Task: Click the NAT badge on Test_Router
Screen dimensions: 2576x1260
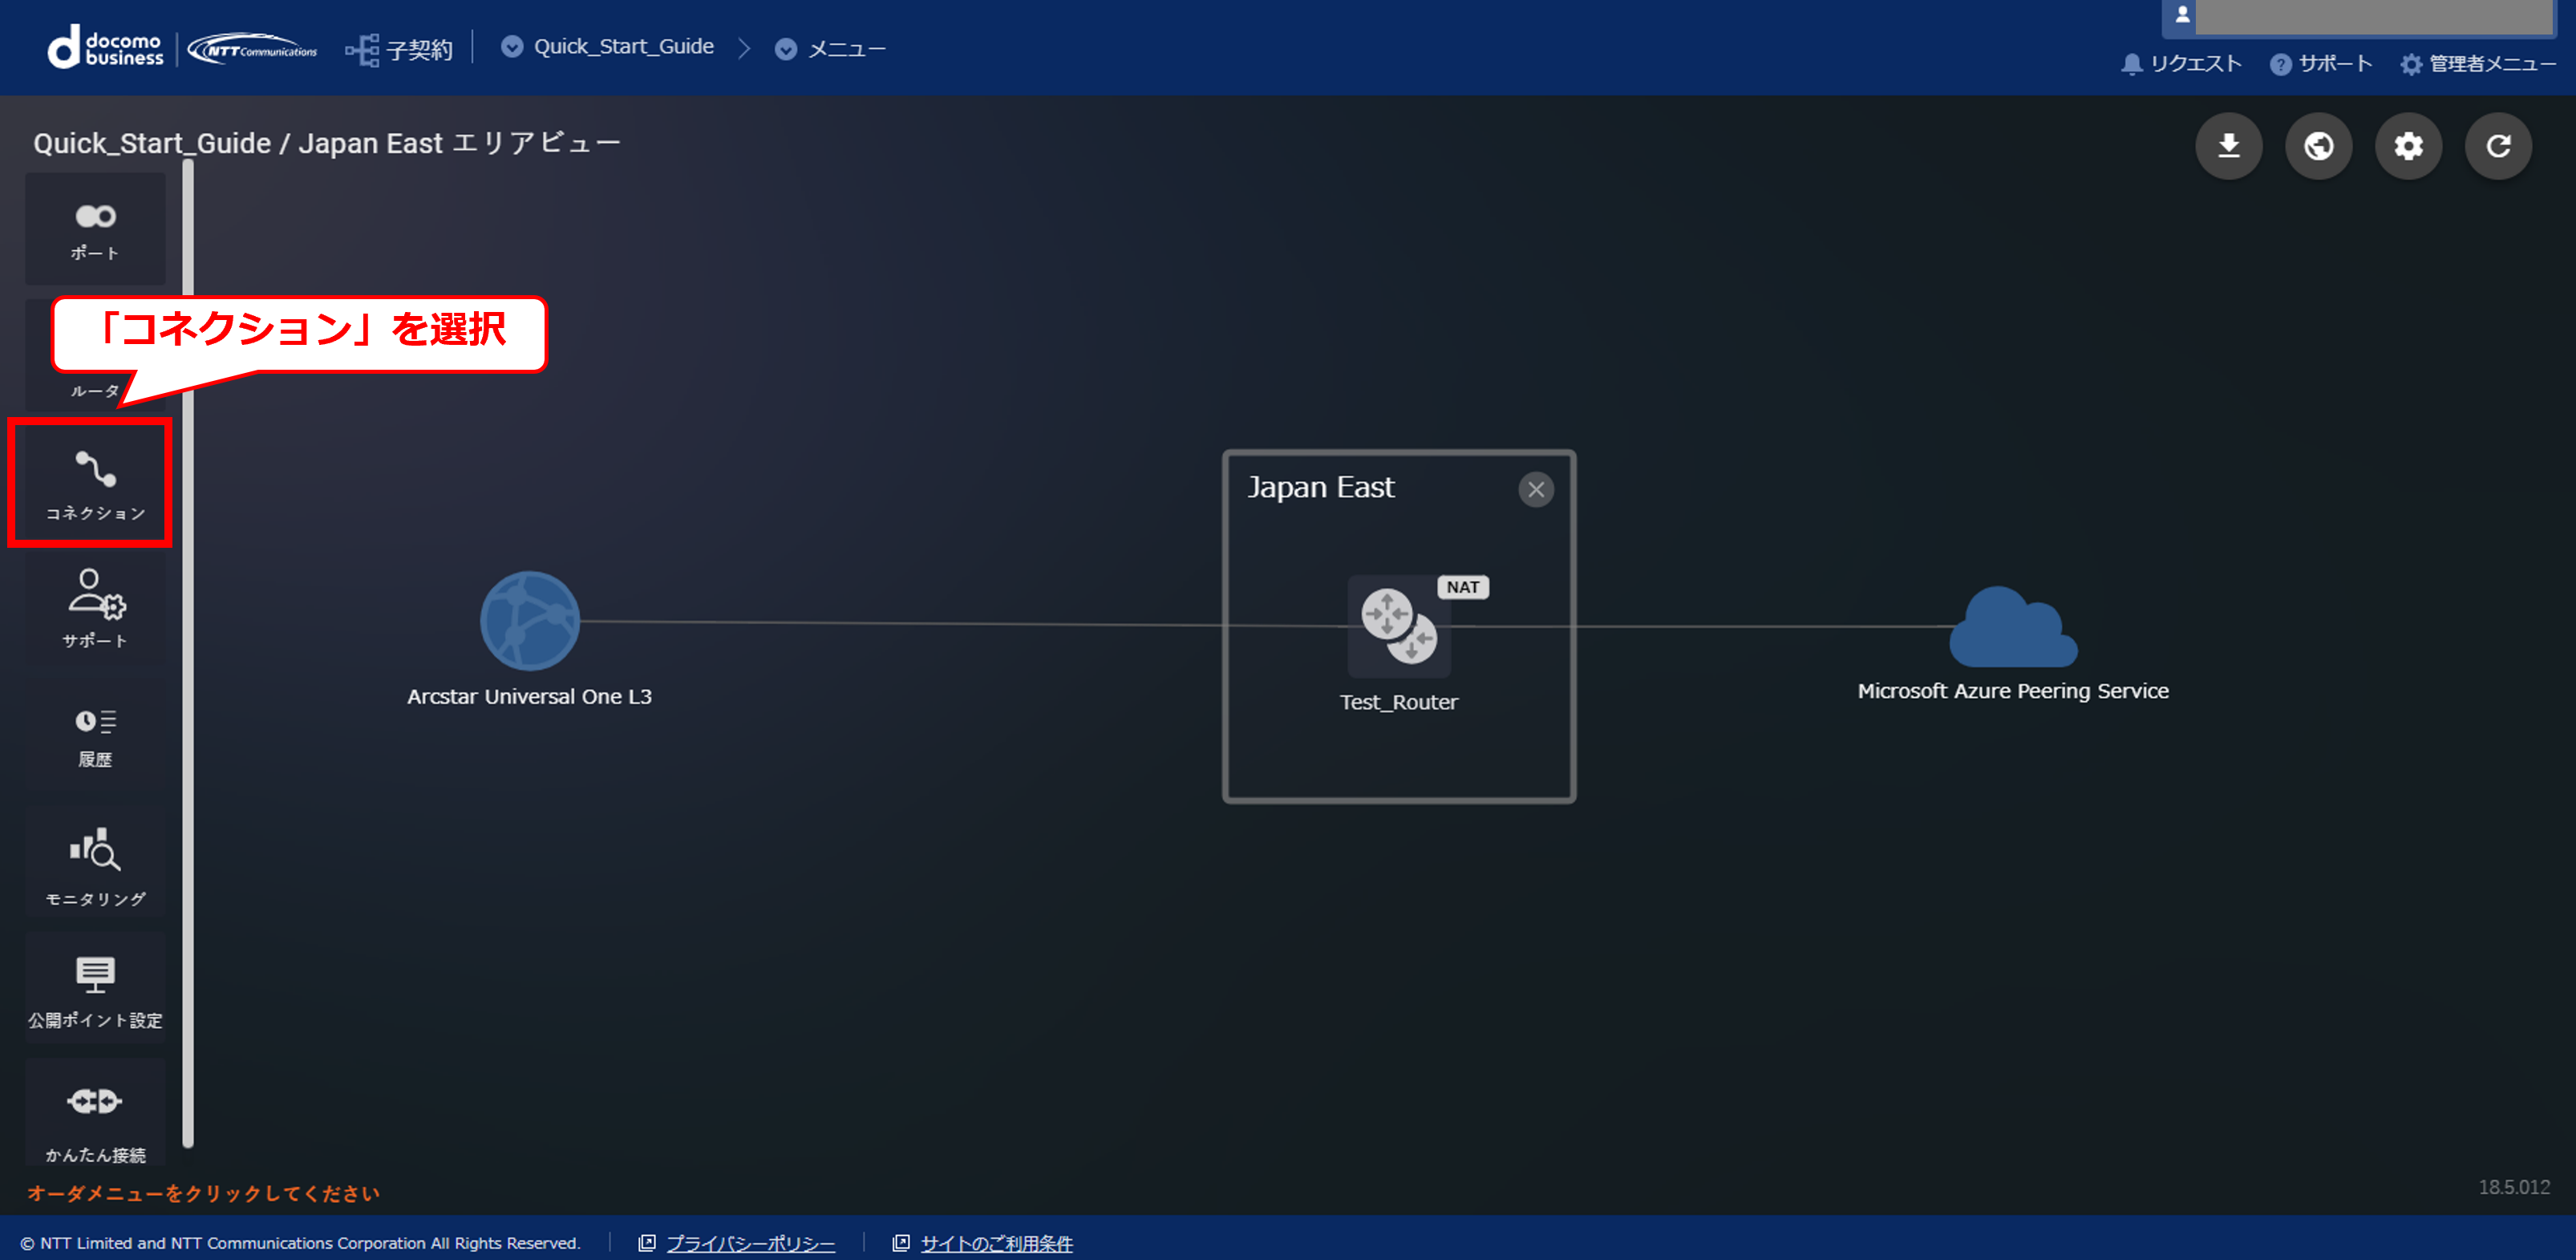Action: tap(1463, 587)
